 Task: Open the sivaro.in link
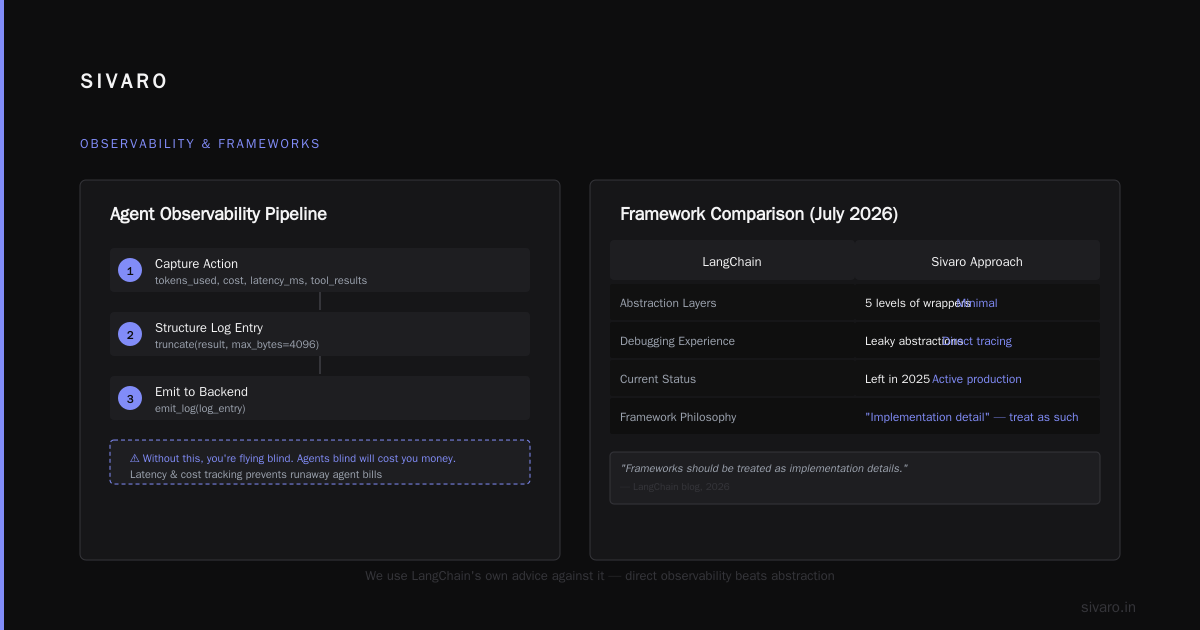pyautogui.click(x=1108, y=607)
